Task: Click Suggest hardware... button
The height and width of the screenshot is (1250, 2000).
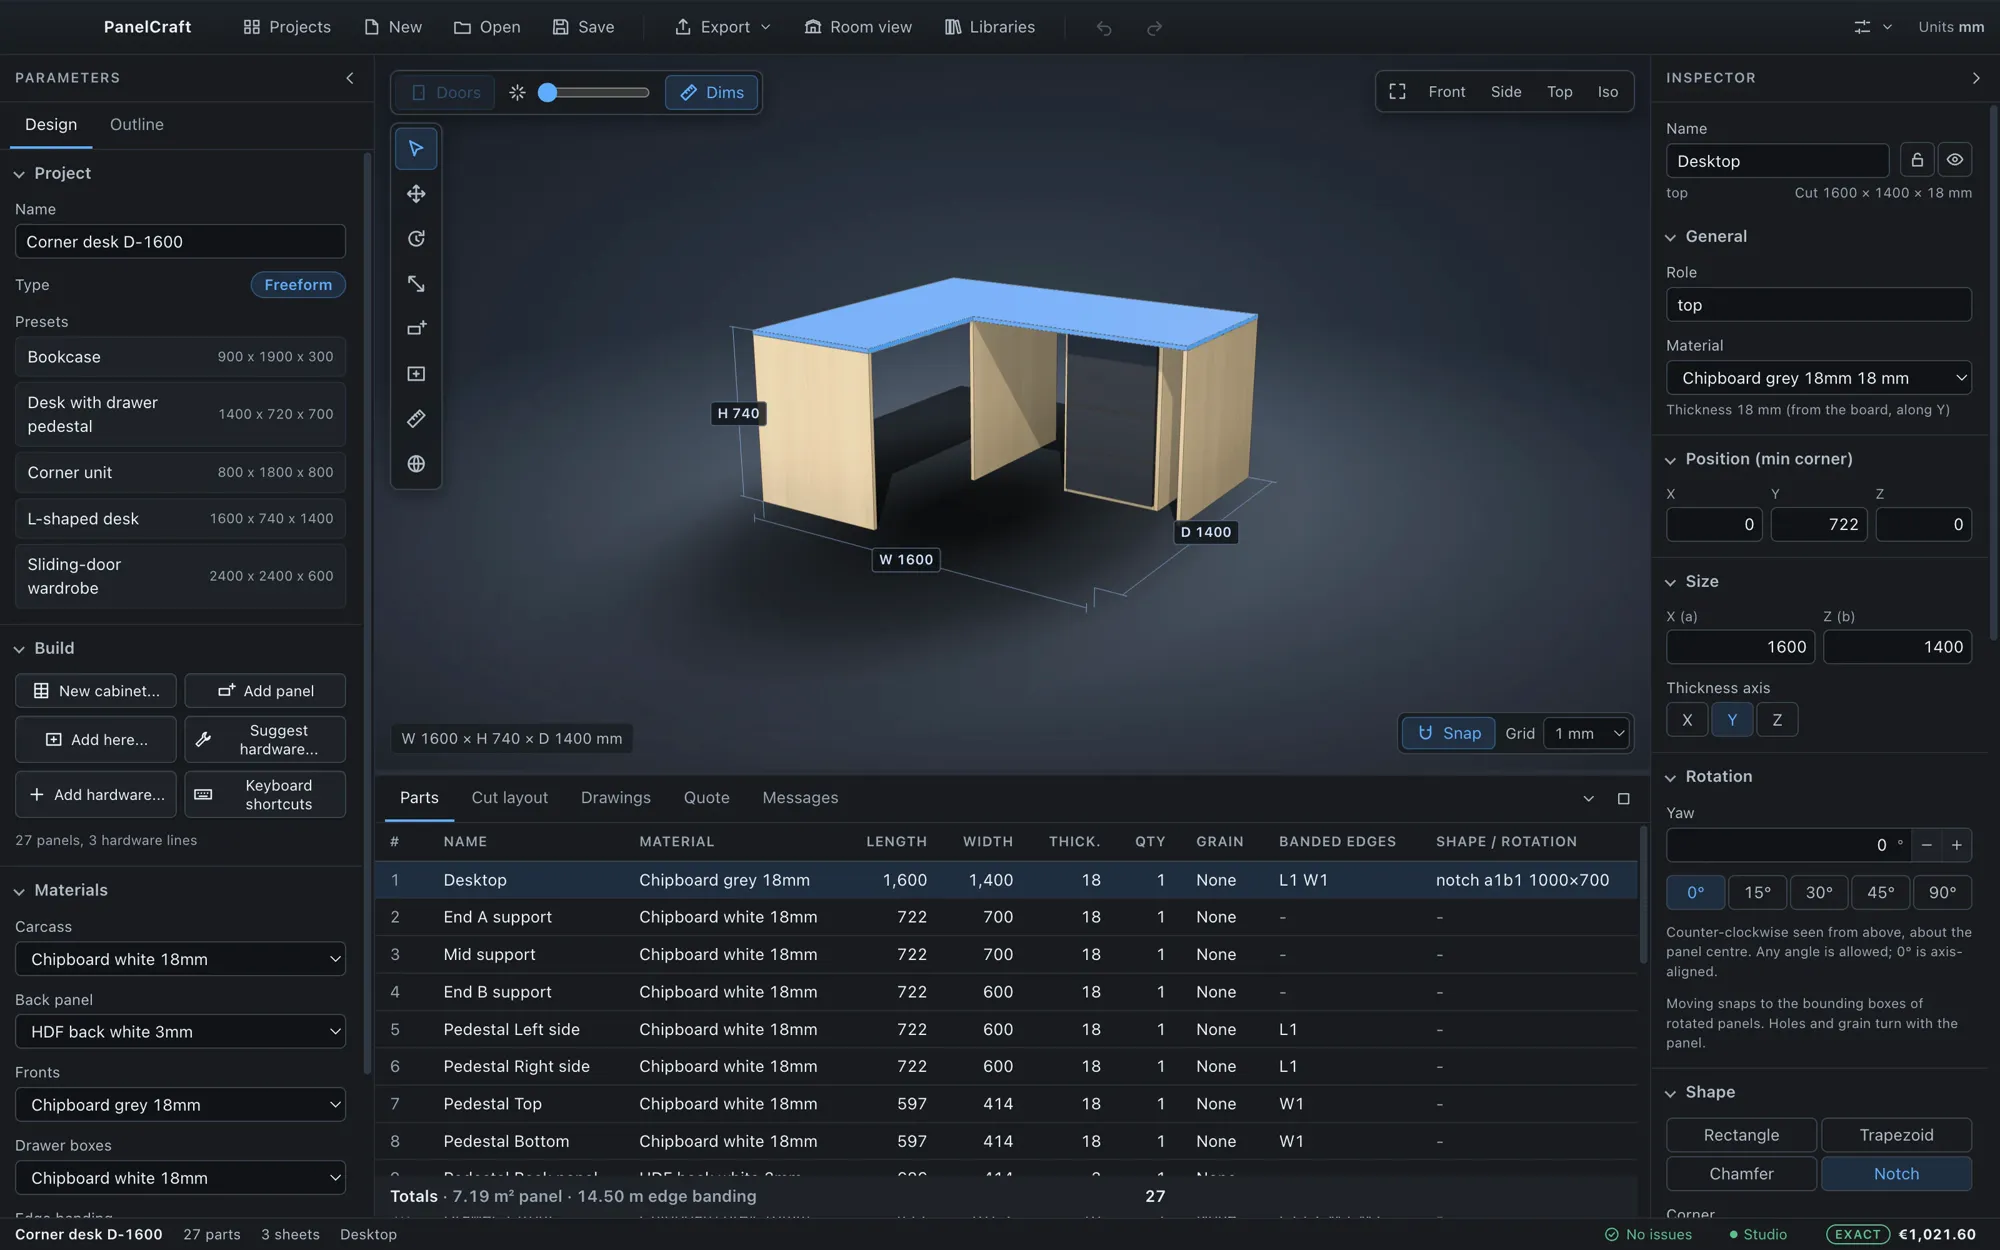Action: pyautogui.click(x=265, y=740)
